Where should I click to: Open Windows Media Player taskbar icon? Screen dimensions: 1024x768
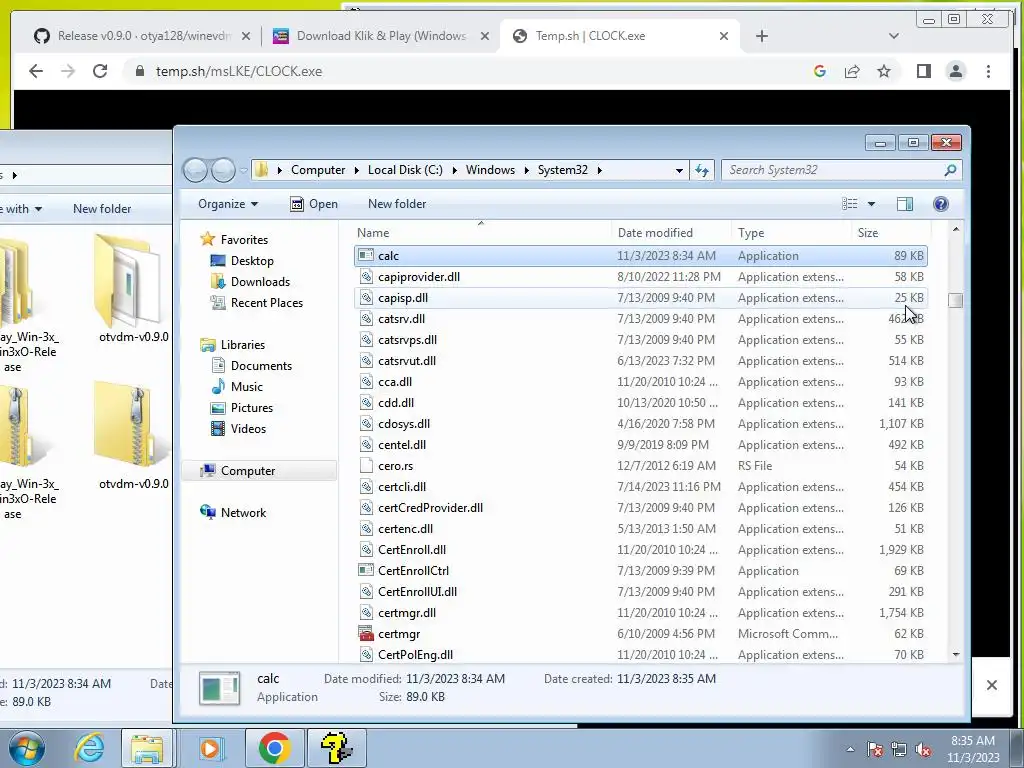(x=210, y=748)
